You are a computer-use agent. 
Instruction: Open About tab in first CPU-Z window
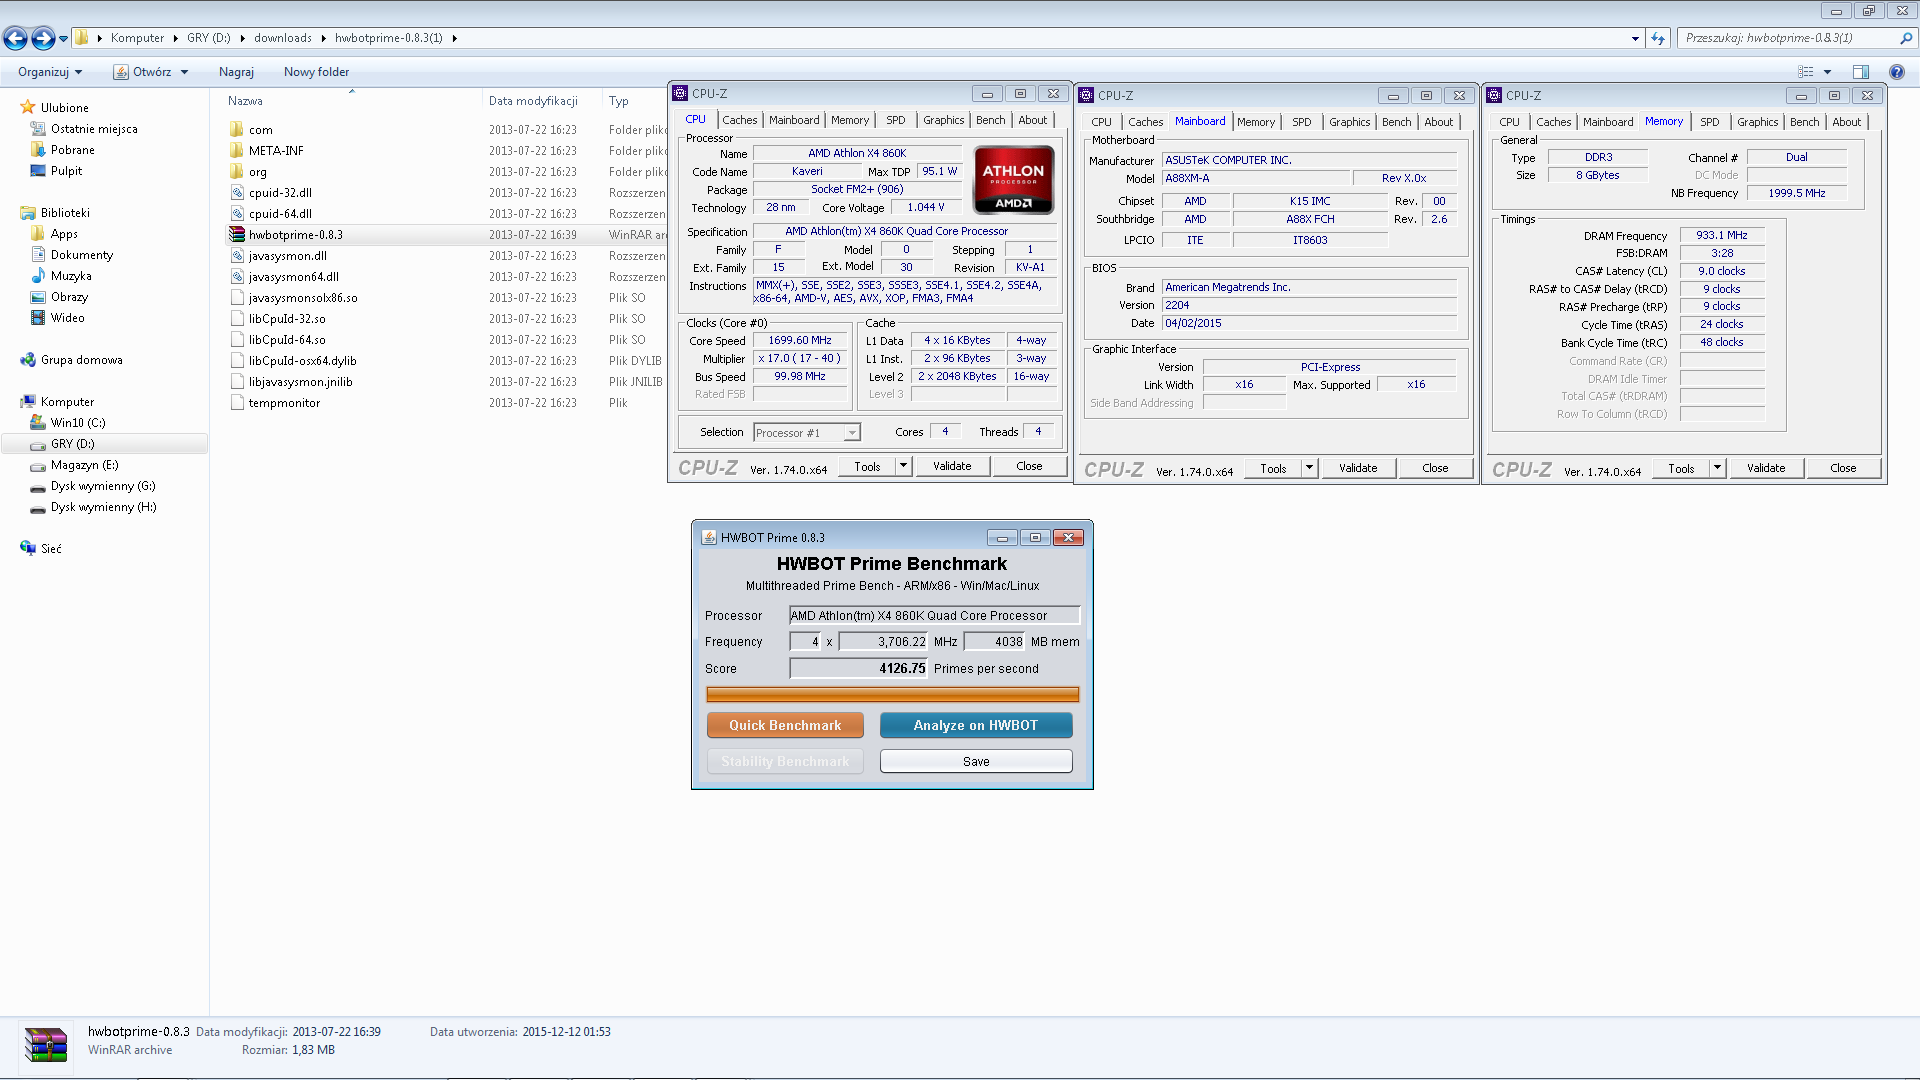click(1033, 120)
